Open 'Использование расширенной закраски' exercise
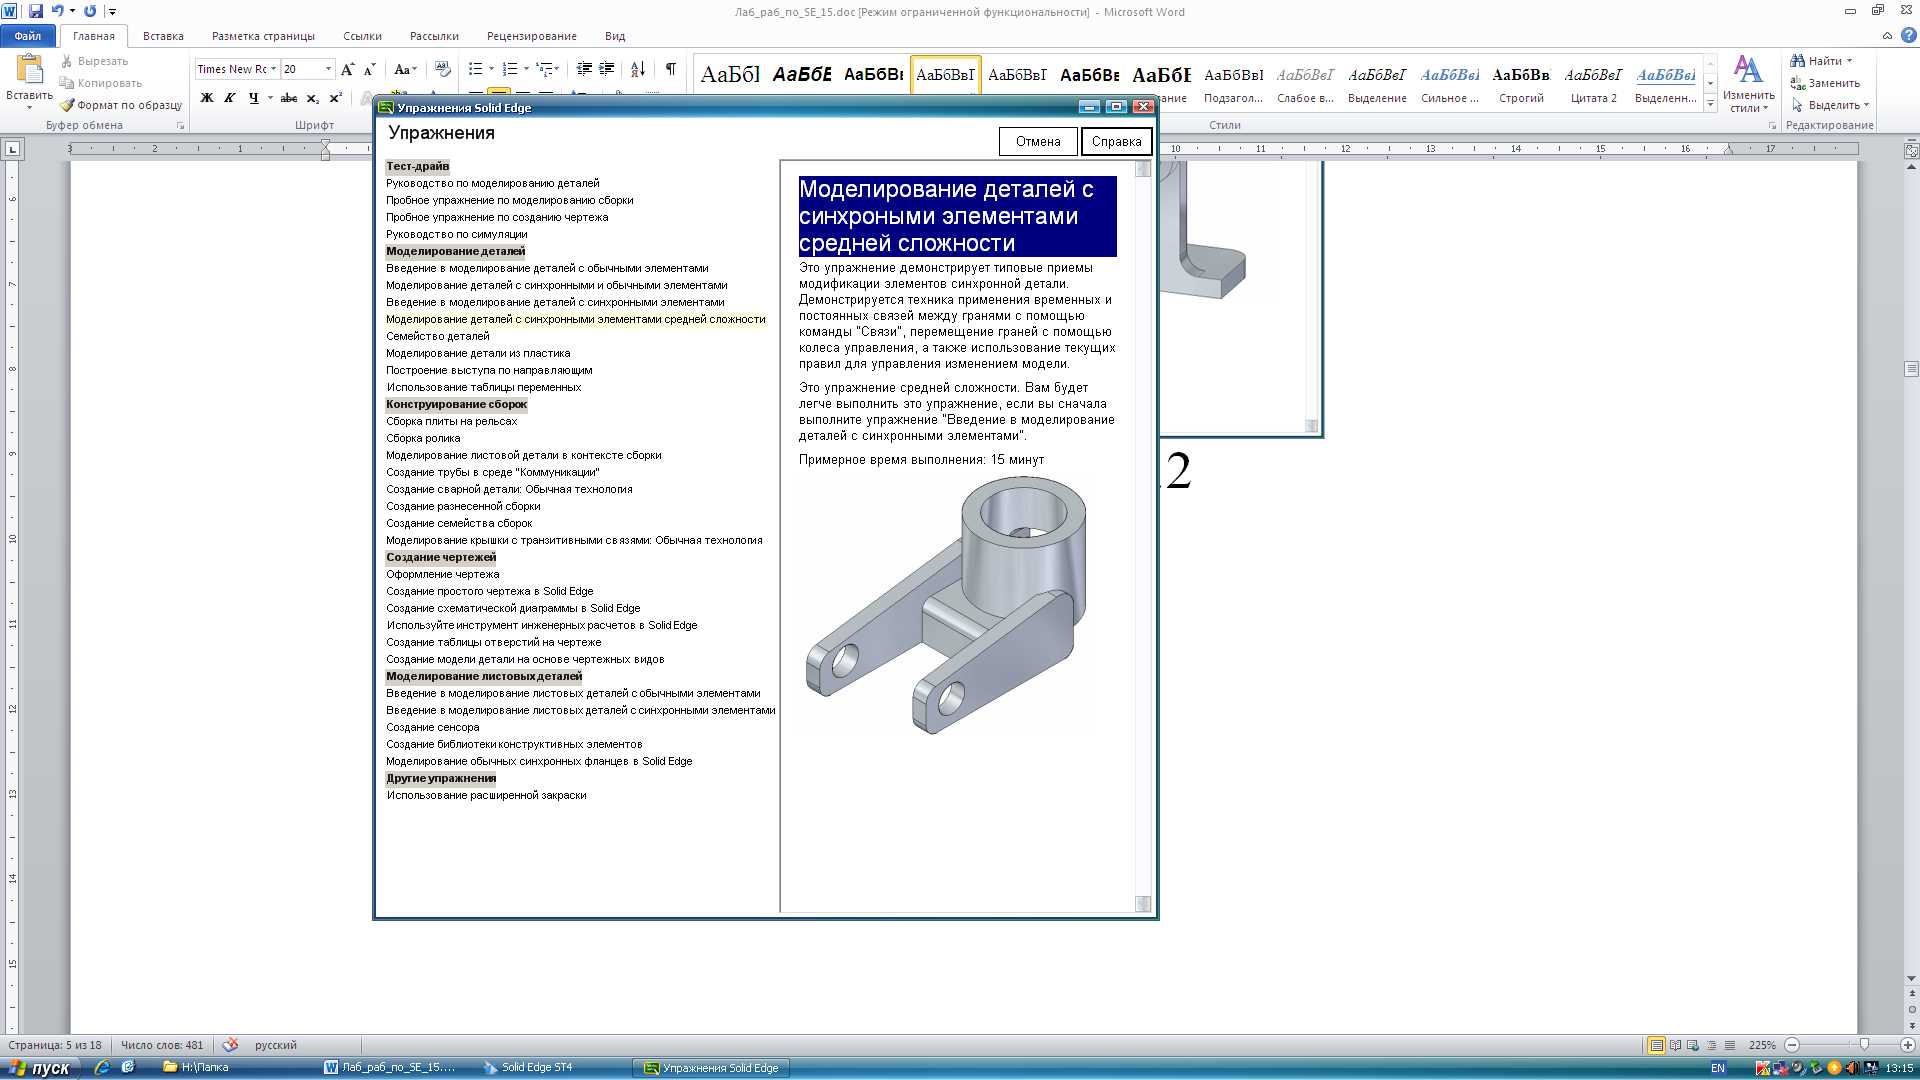Screen dimensions: 1920x1080 point(486,795)
